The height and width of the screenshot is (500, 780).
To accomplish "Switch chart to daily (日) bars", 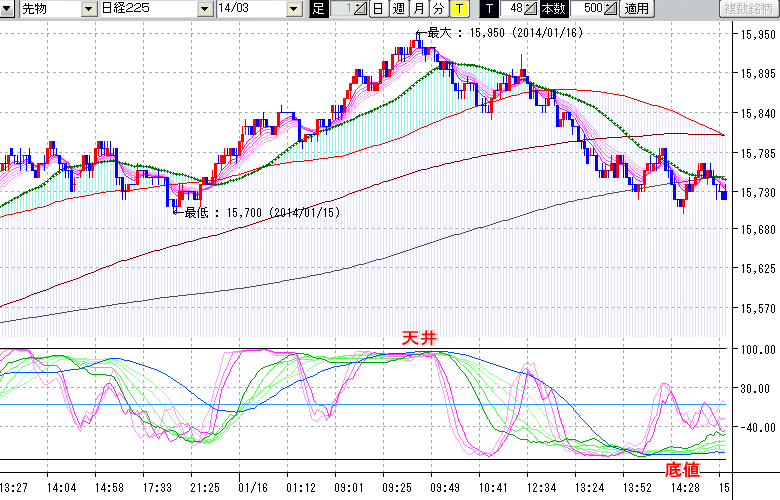I will point(377,9).
